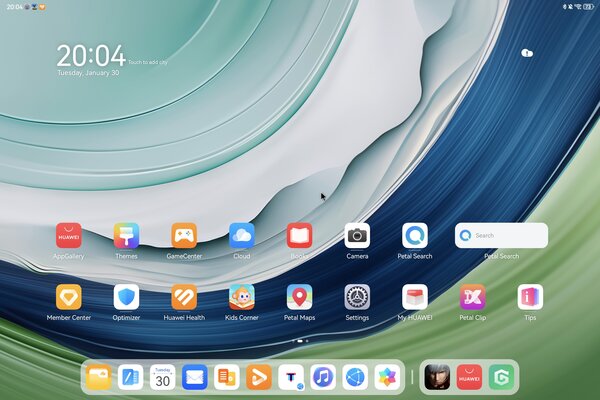Launch Petal Maps
The width and height of the screenshot is (600, 400).
300,297
